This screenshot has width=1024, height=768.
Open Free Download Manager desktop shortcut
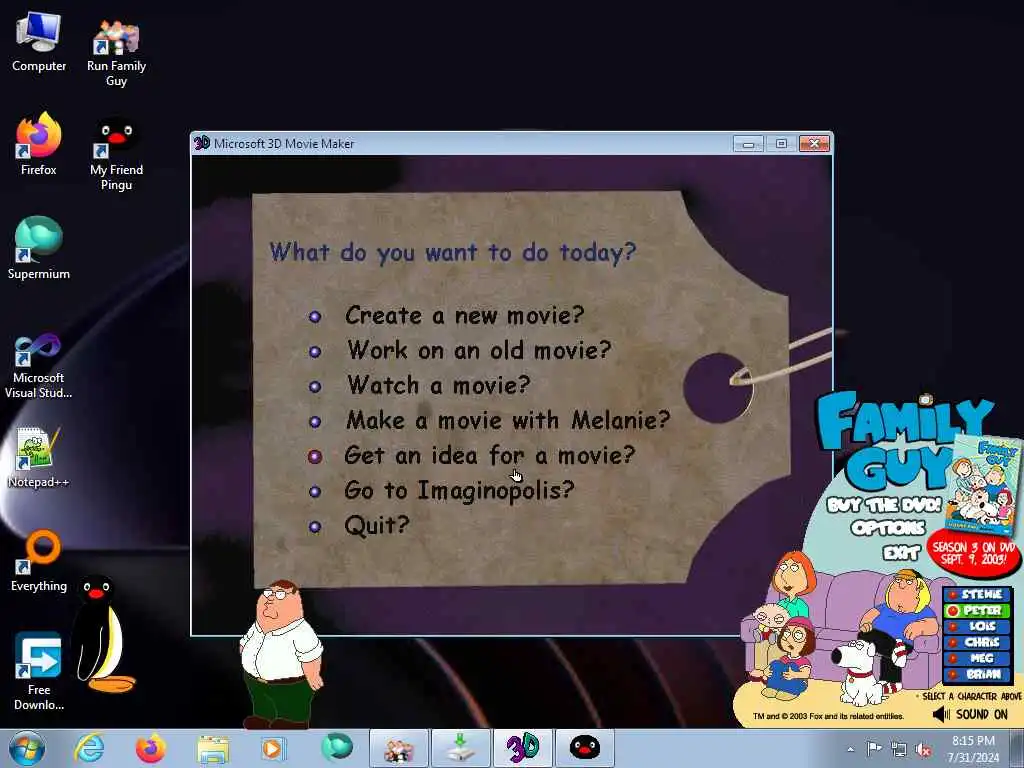(39, 673)
